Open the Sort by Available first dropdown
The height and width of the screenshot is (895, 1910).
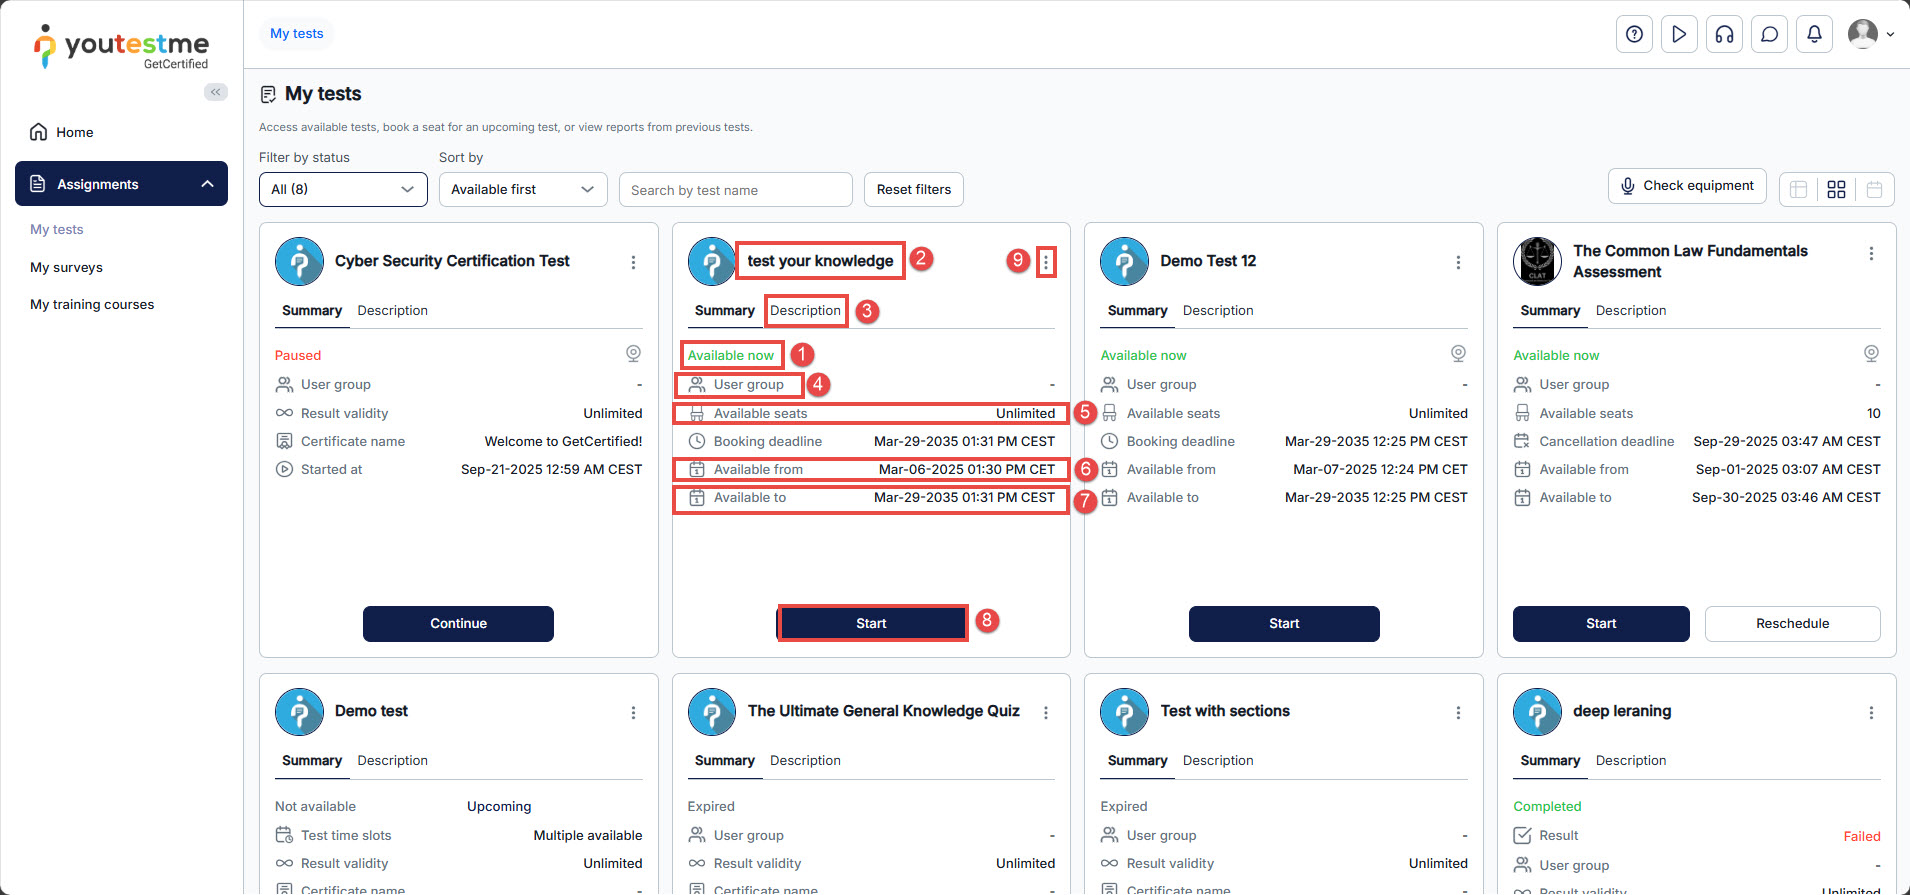[x=522, y=190]
